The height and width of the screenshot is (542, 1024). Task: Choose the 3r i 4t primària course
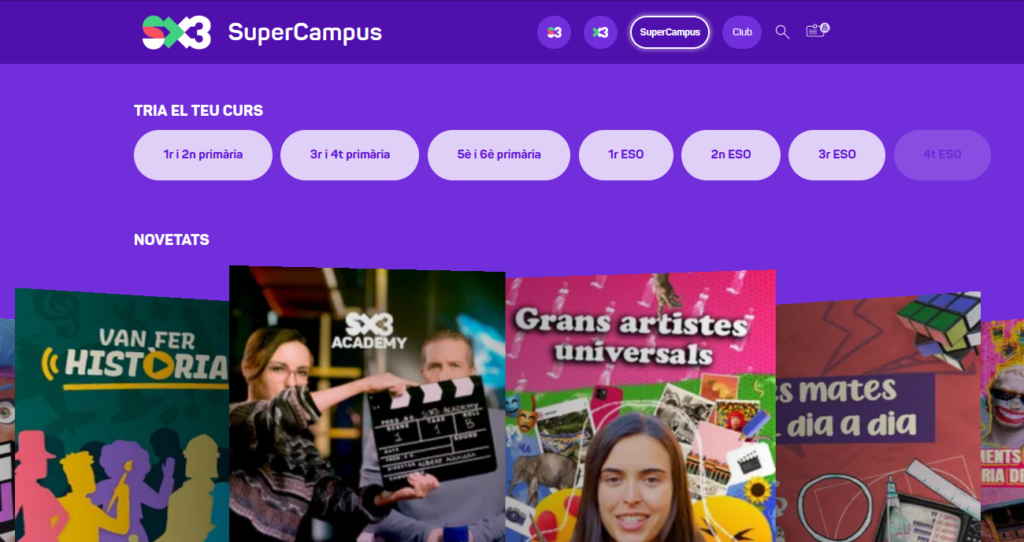coord(349,155)
